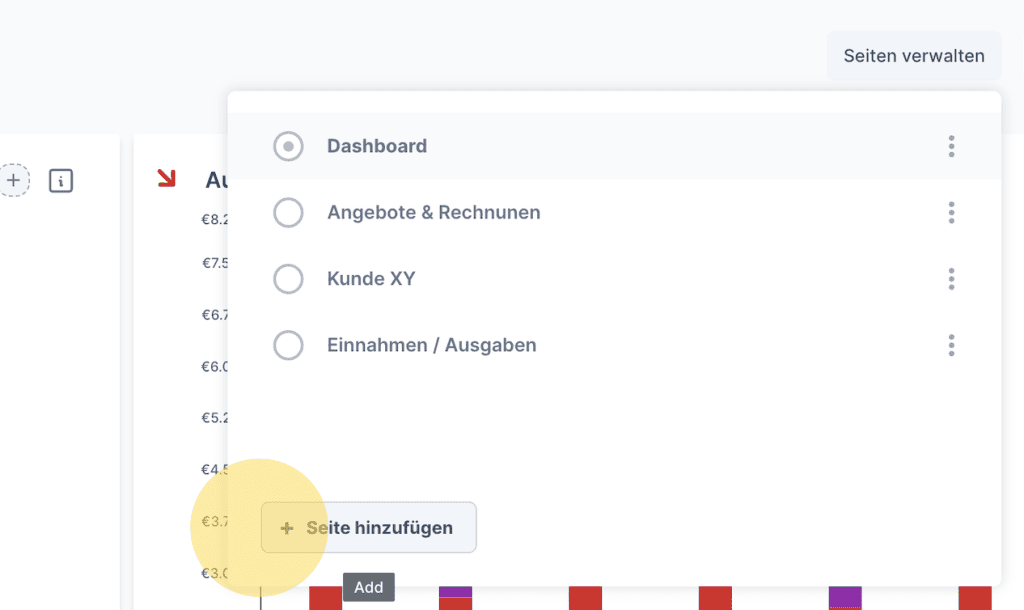Select the Einnahmen / Ausgaben radio button

click(288, 345)
